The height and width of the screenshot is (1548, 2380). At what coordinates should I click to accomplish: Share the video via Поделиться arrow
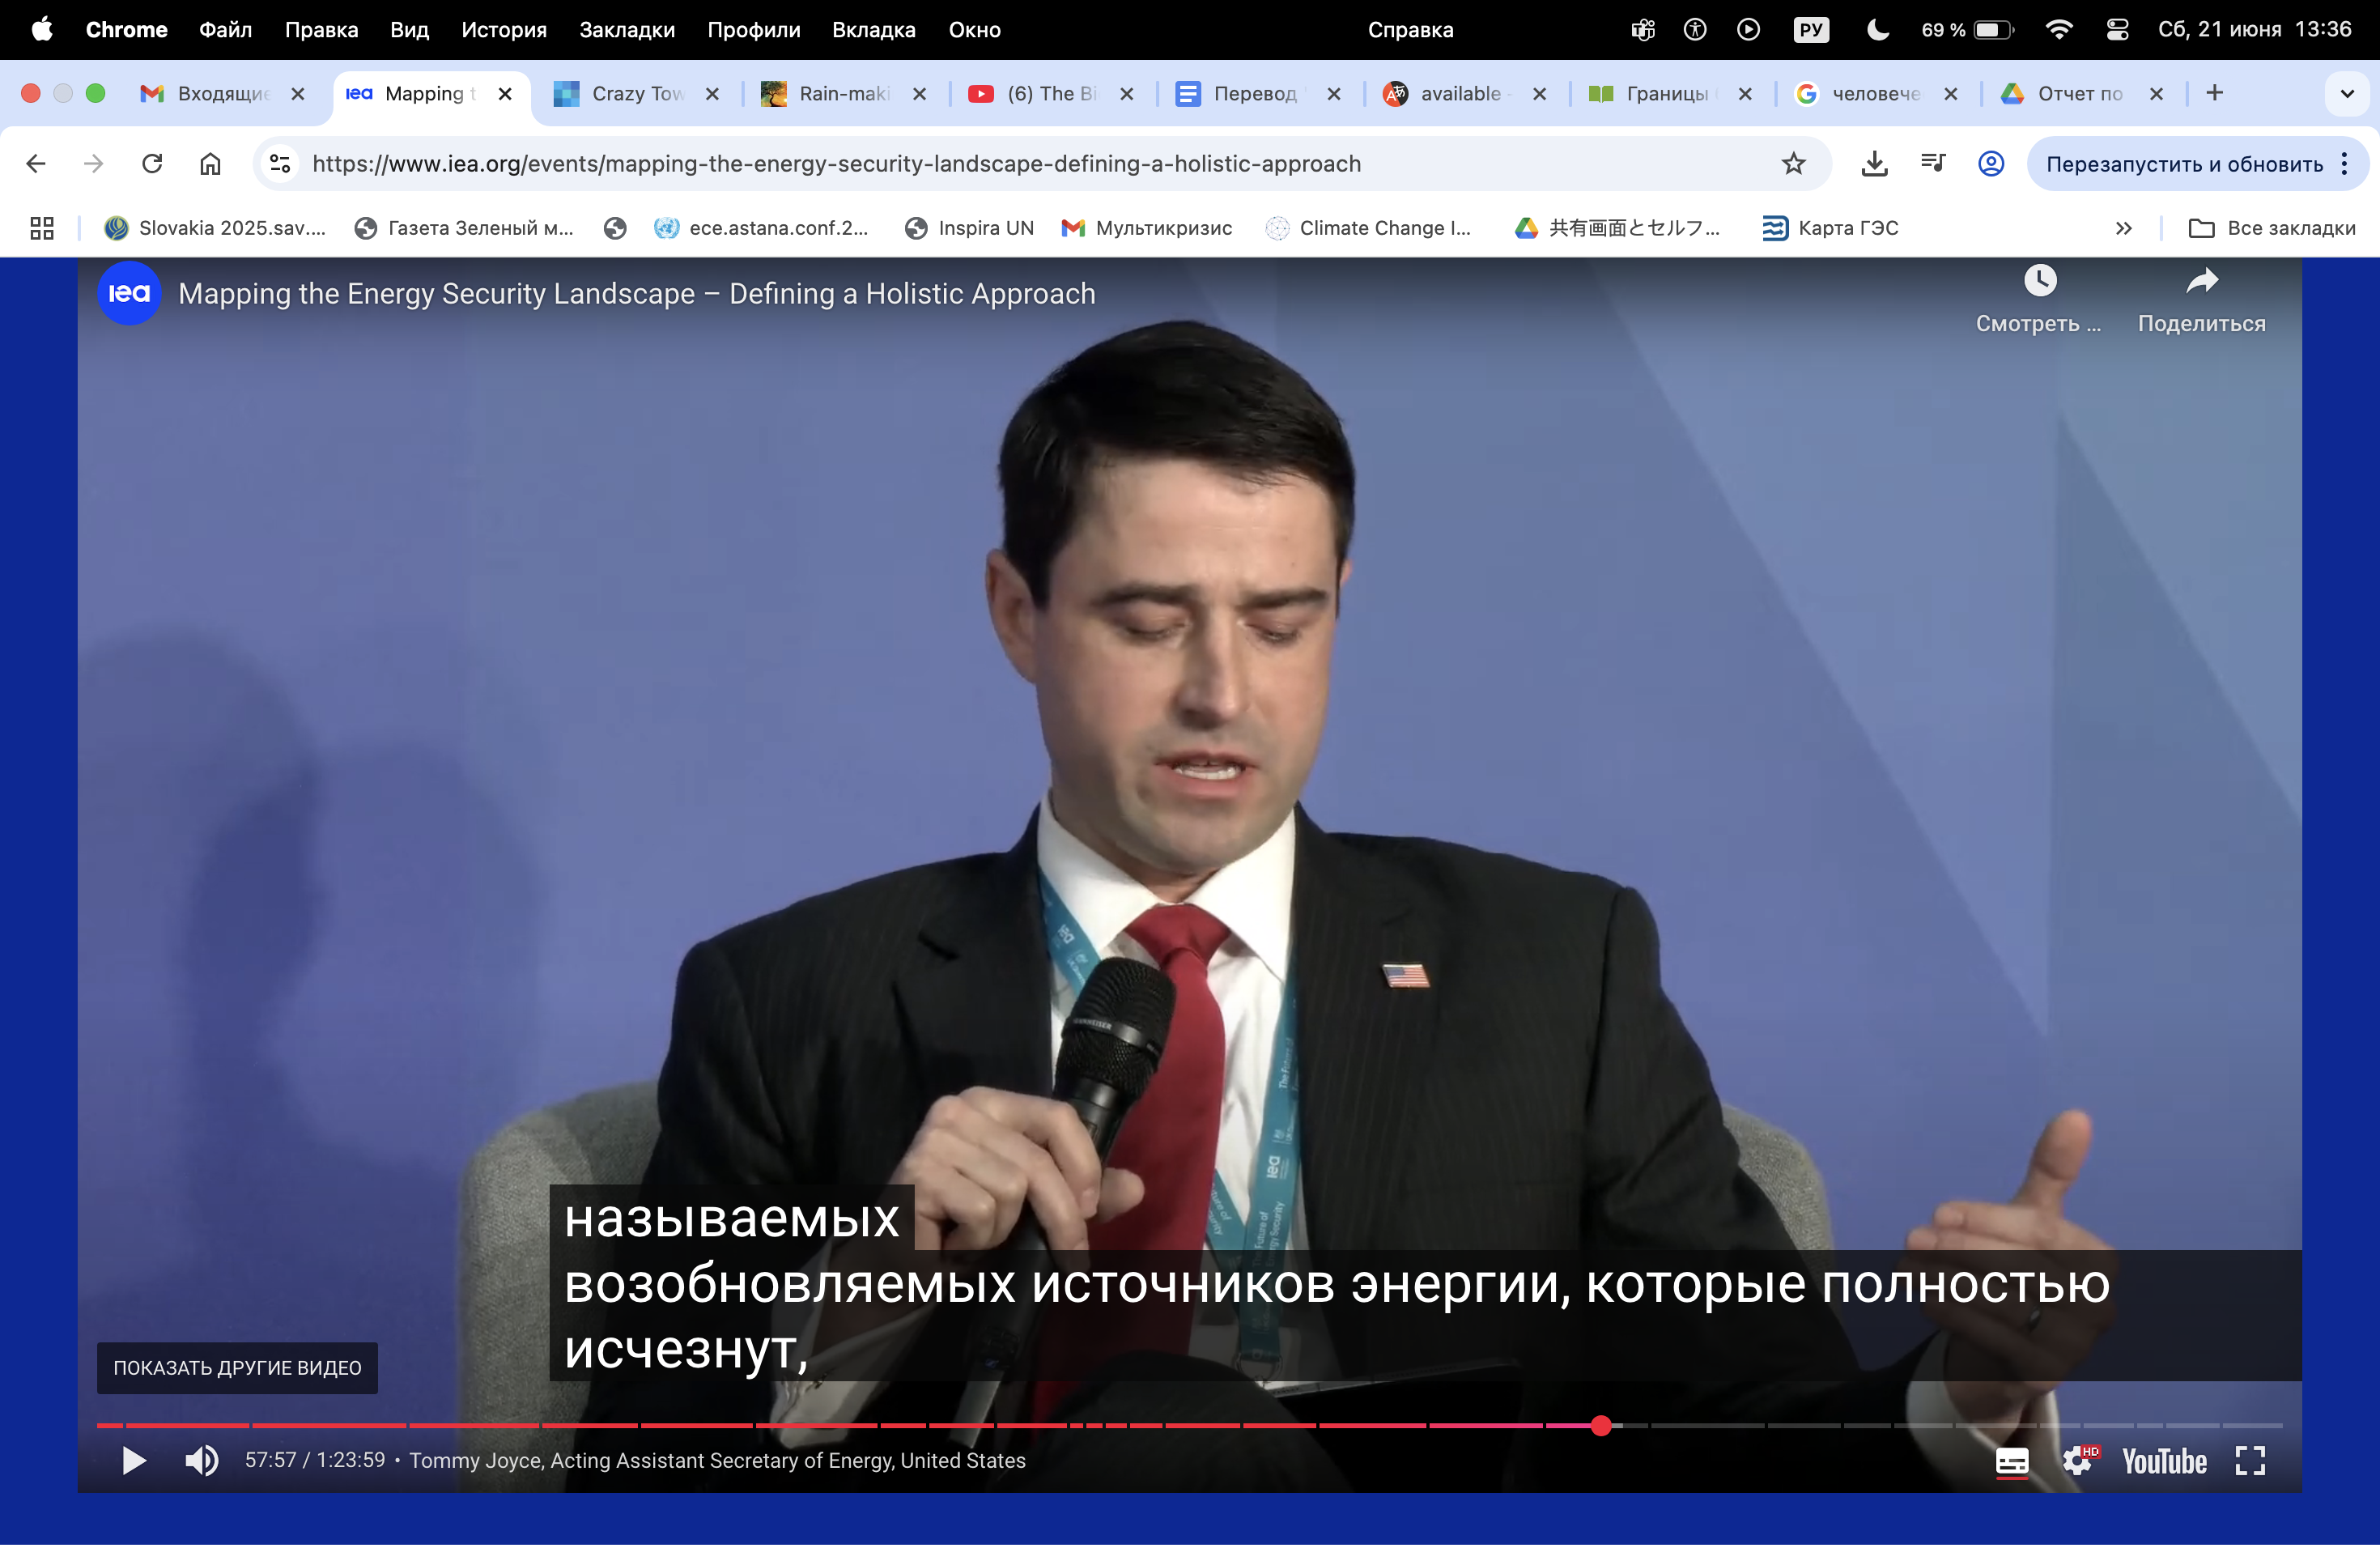2201,282
